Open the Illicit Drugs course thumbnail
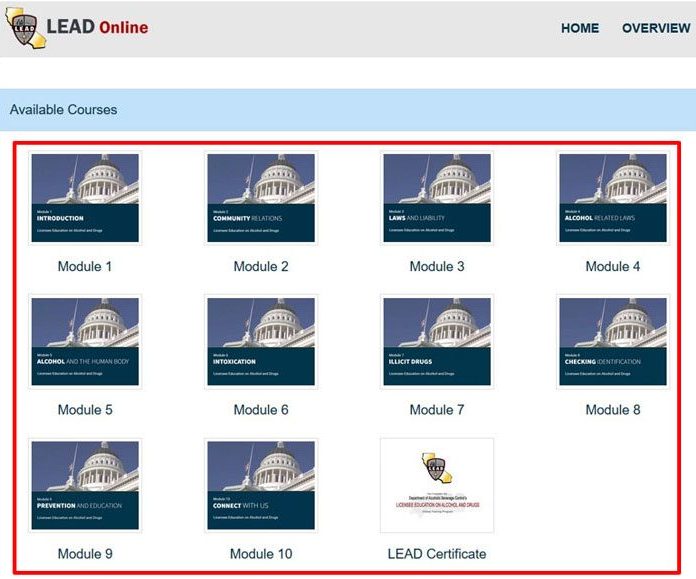 tap(437, 342)
